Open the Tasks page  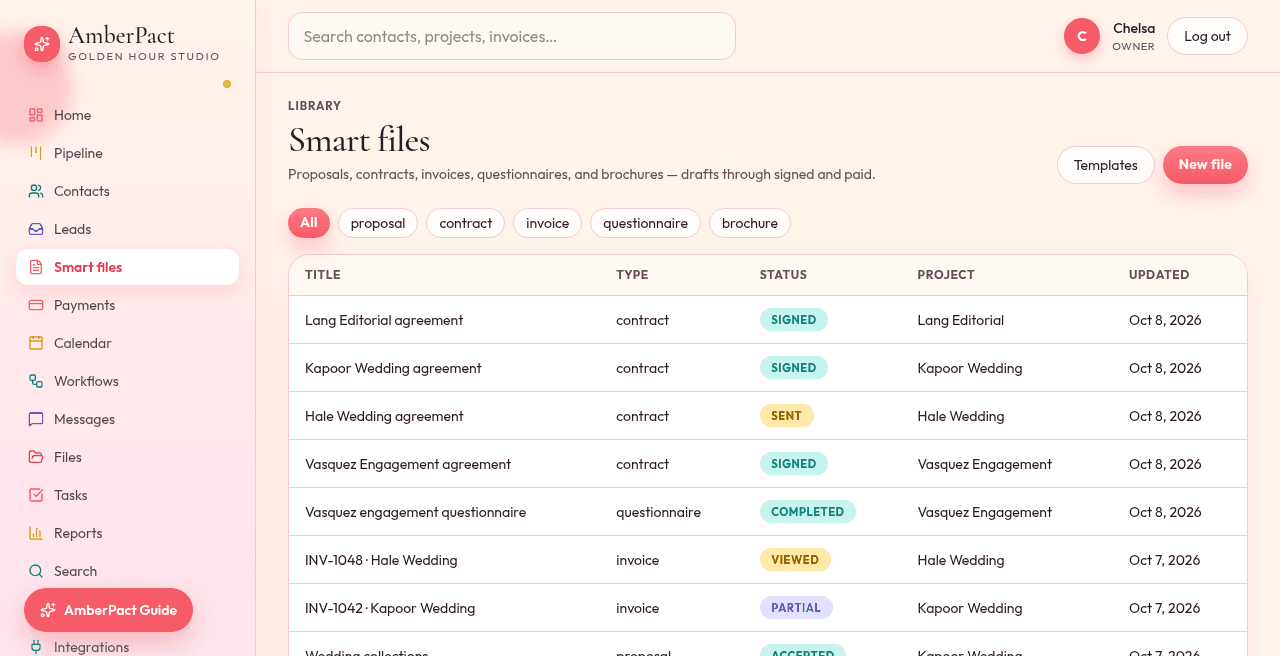coord(127,495)
